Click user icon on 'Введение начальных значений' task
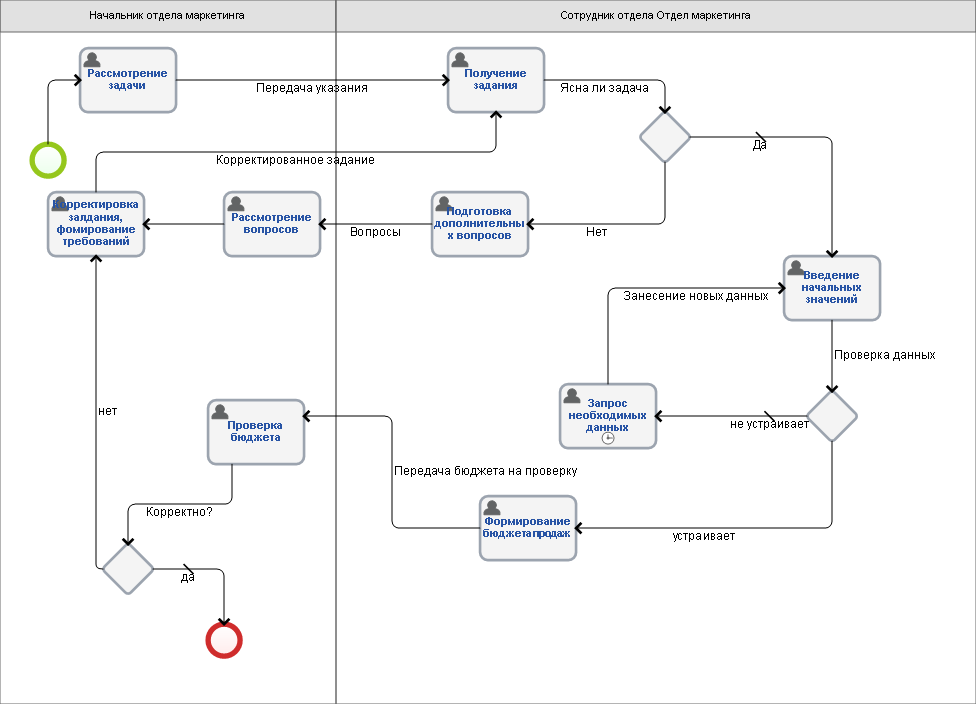 tap(795, 268)
